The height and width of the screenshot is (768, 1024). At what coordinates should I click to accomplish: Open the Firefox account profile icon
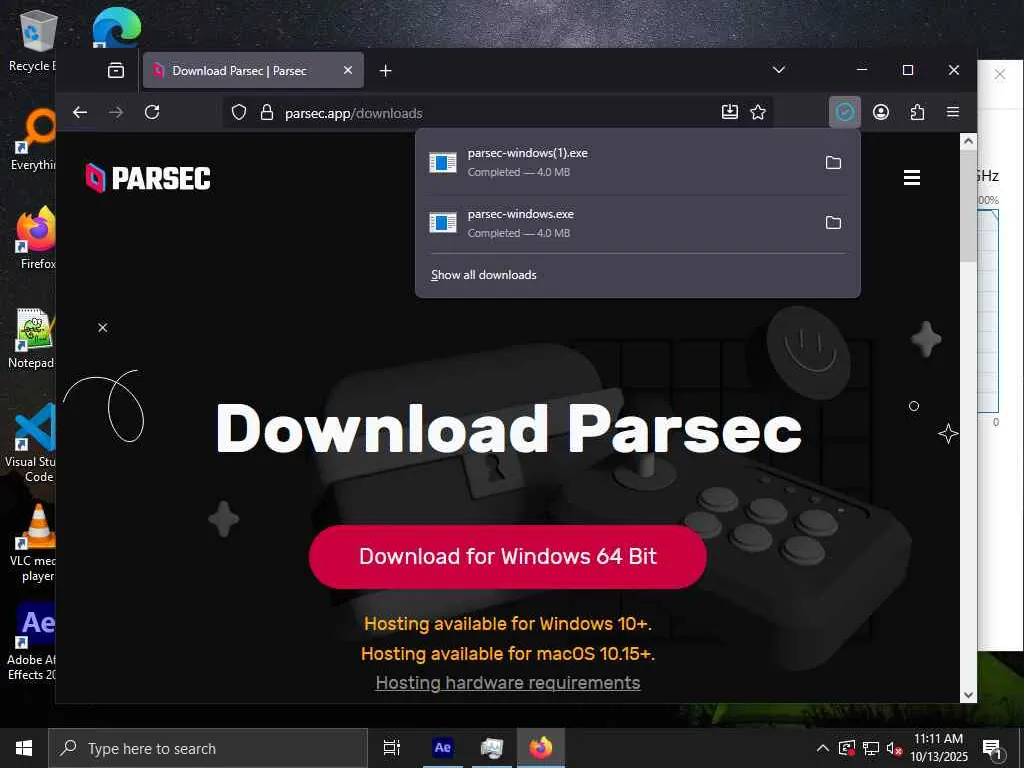point(881,112)
